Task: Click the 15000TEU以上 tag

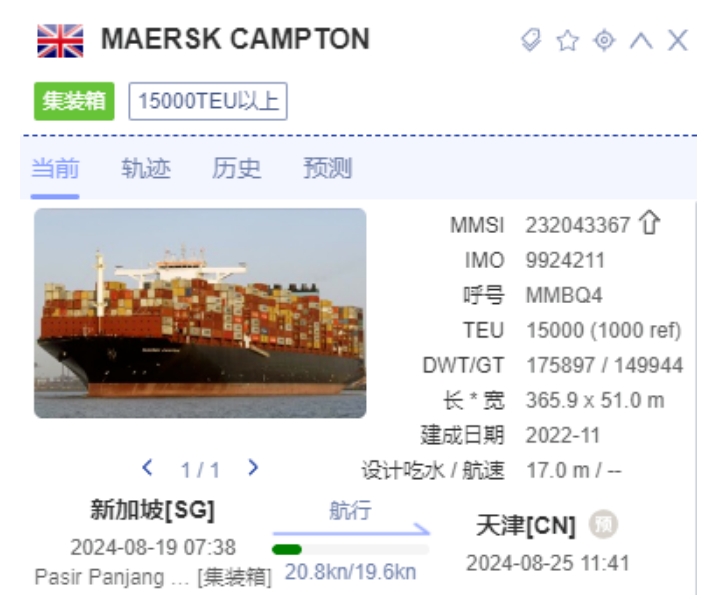Action: (208, 101)
